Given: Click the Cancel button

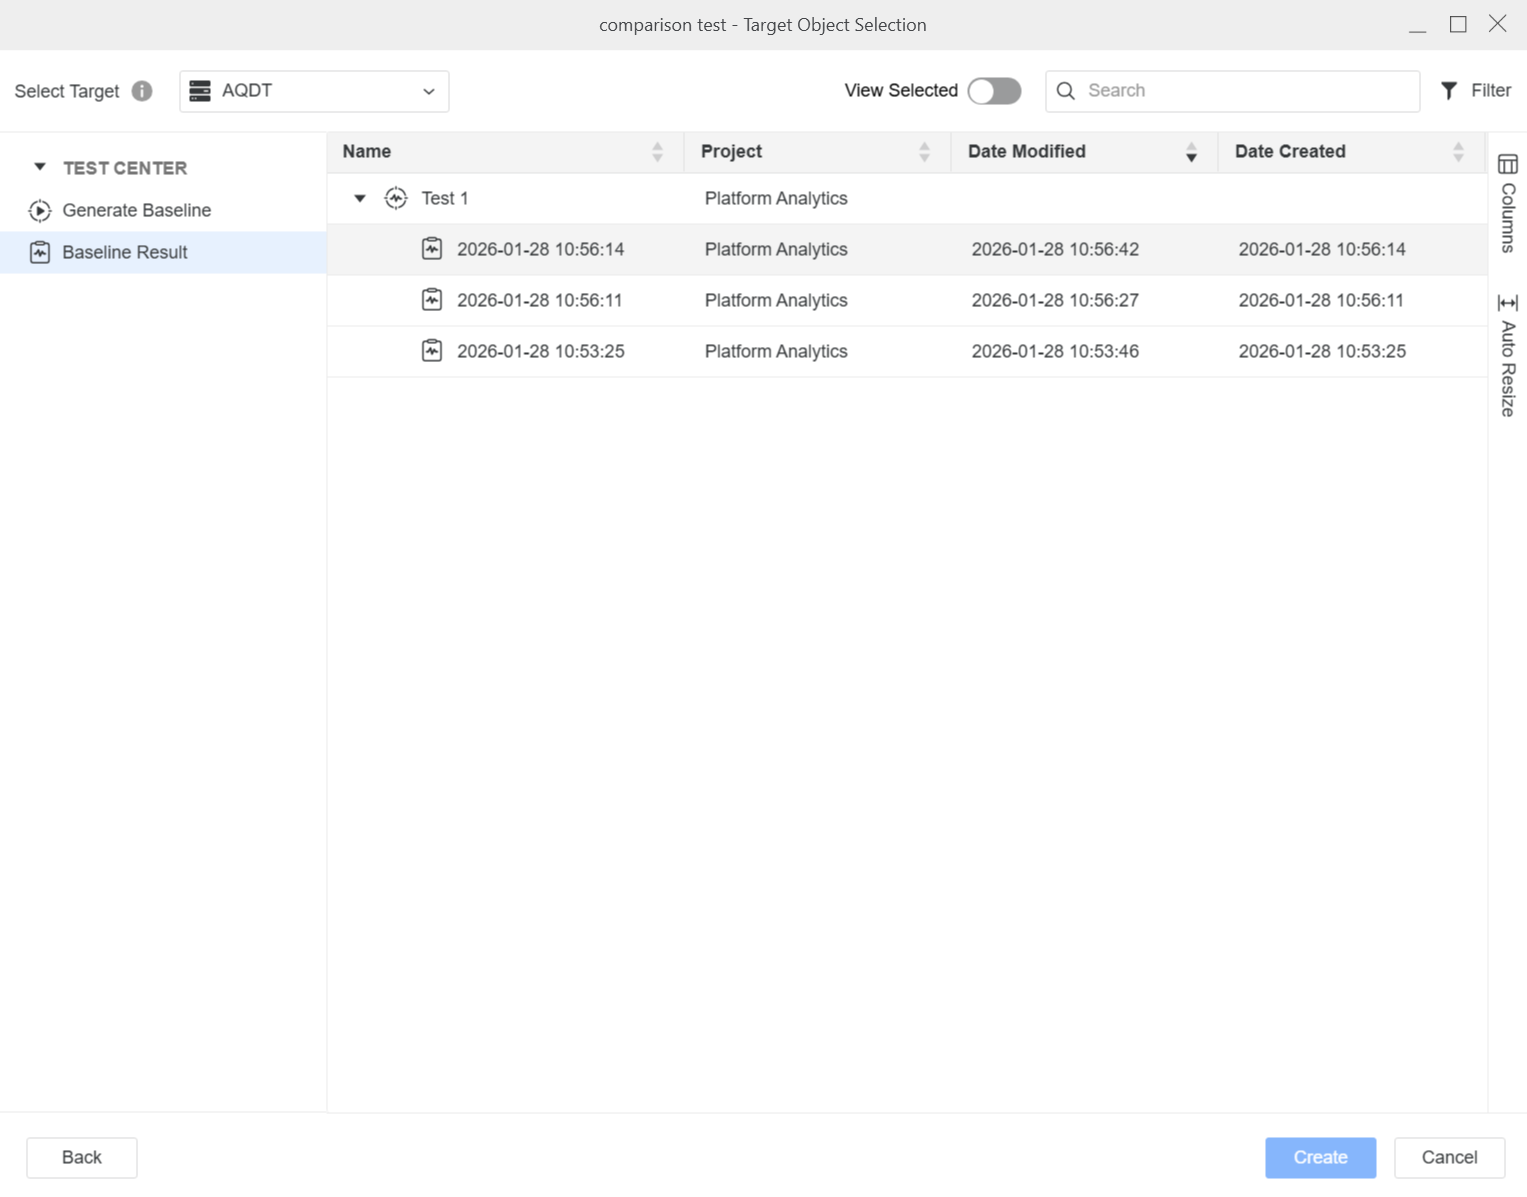Looking at the screenshot, I should coord(1449,1157).
